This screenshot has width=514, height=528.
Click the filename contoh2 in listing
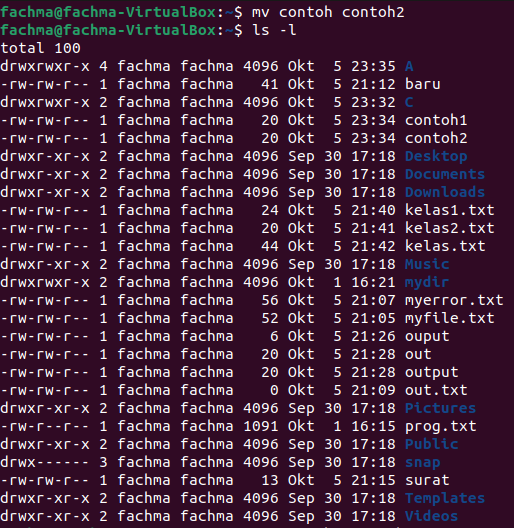(x=436, y=138)
